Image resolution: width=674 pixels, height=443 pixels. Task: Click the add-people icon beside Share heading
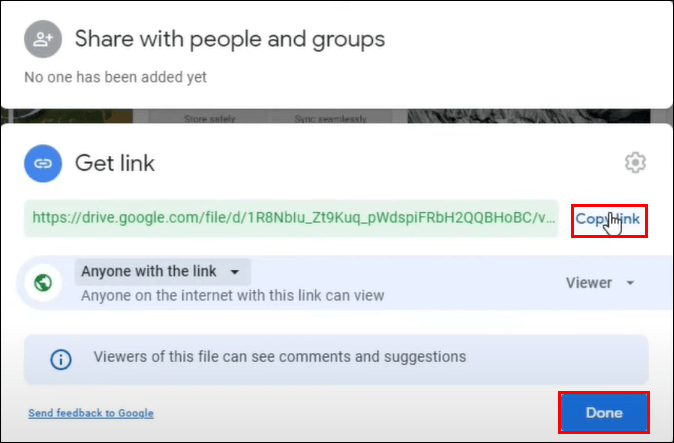[x=43, y=39]
